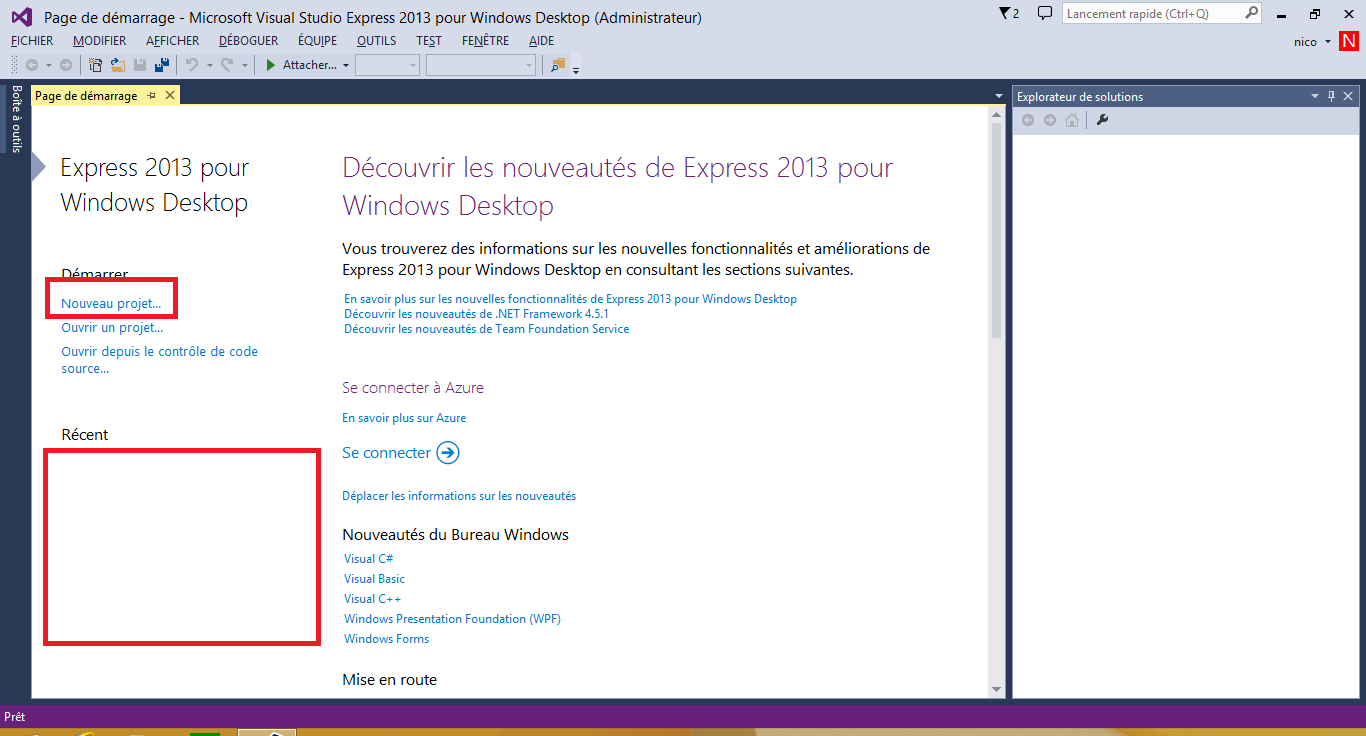Open the Visual C# link

pos(369,559)
